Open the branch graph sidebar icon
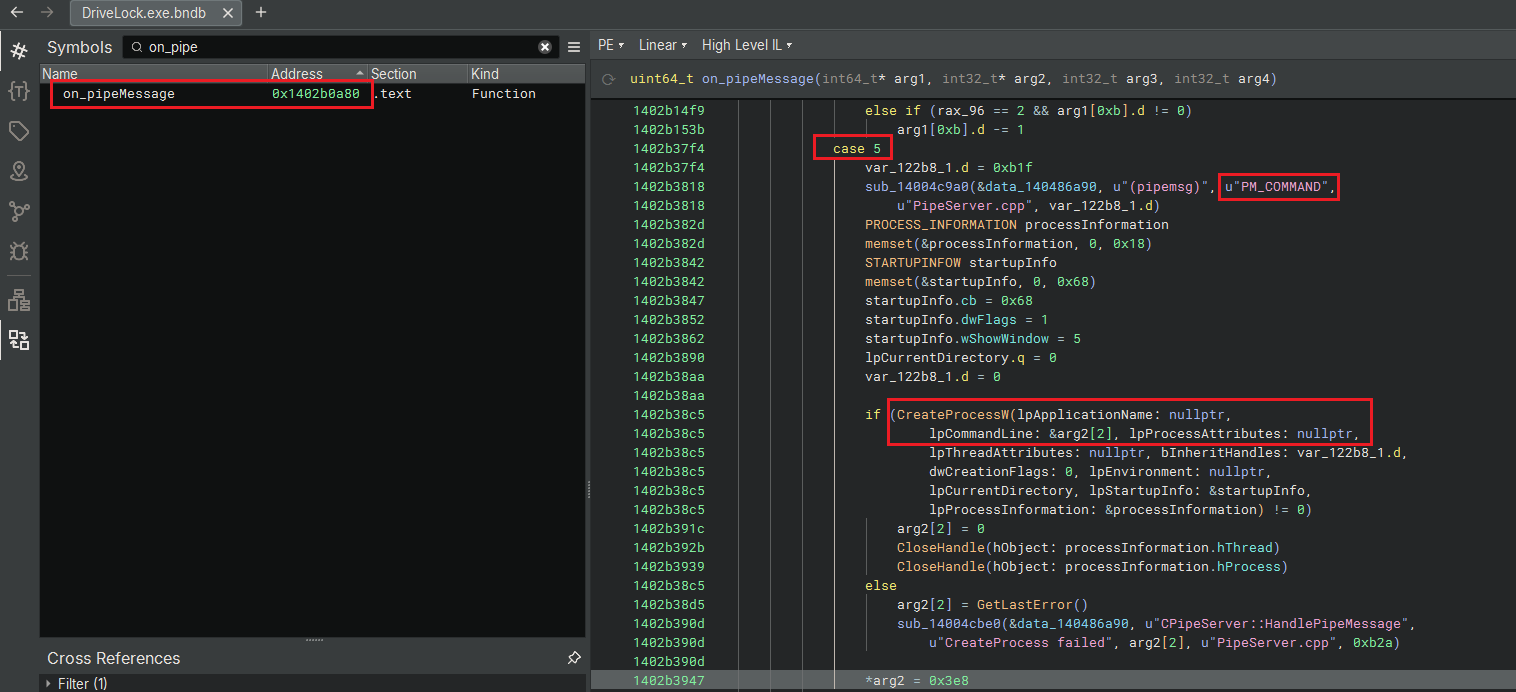Screen dimensions: 1516x692 coord(18,211)
